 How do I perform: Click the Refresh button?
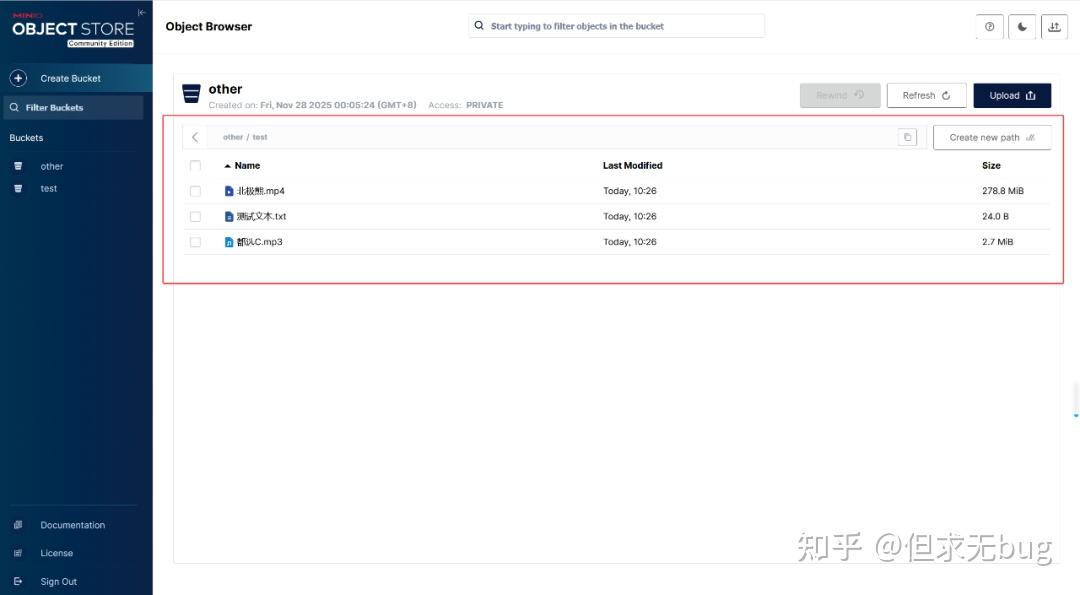926,95
